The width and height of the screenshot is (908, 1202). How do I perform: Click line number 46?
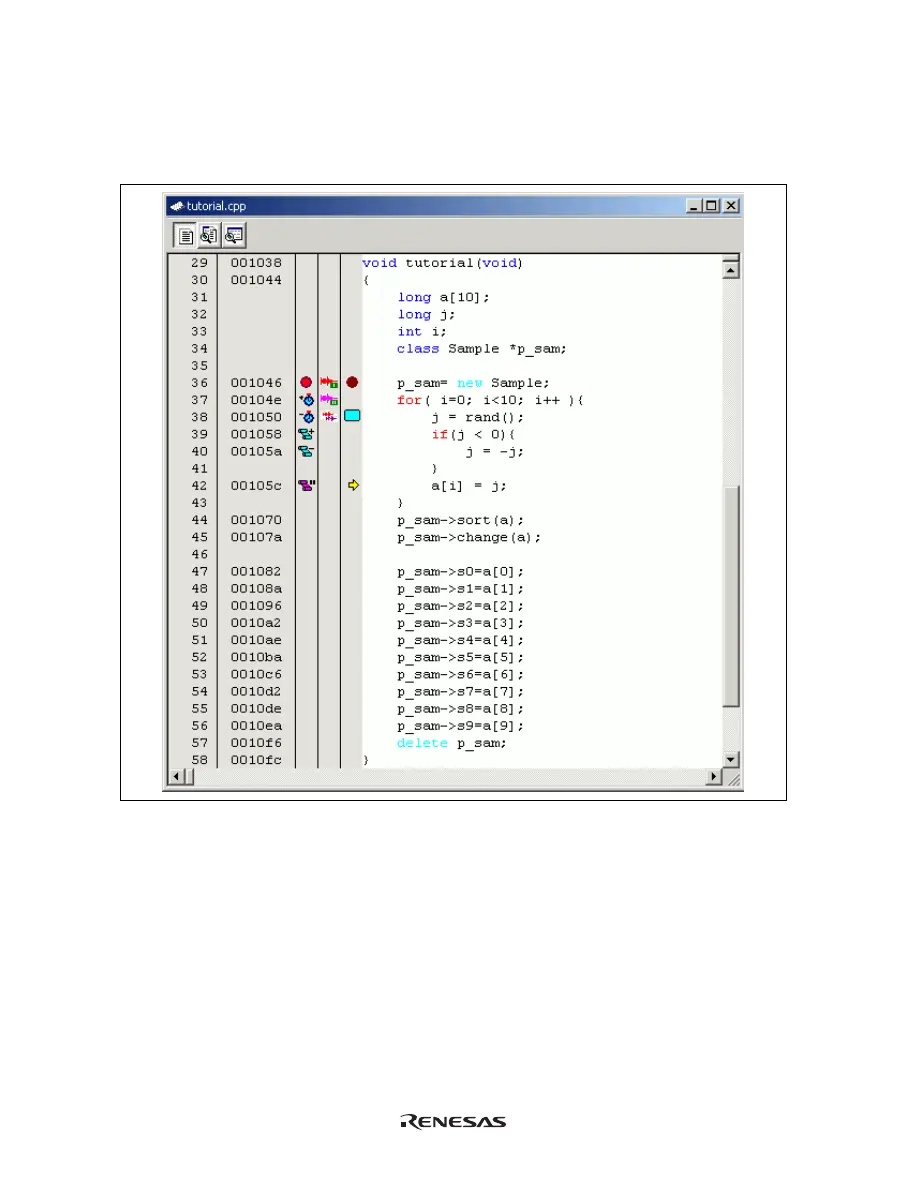tap(198, 554)
